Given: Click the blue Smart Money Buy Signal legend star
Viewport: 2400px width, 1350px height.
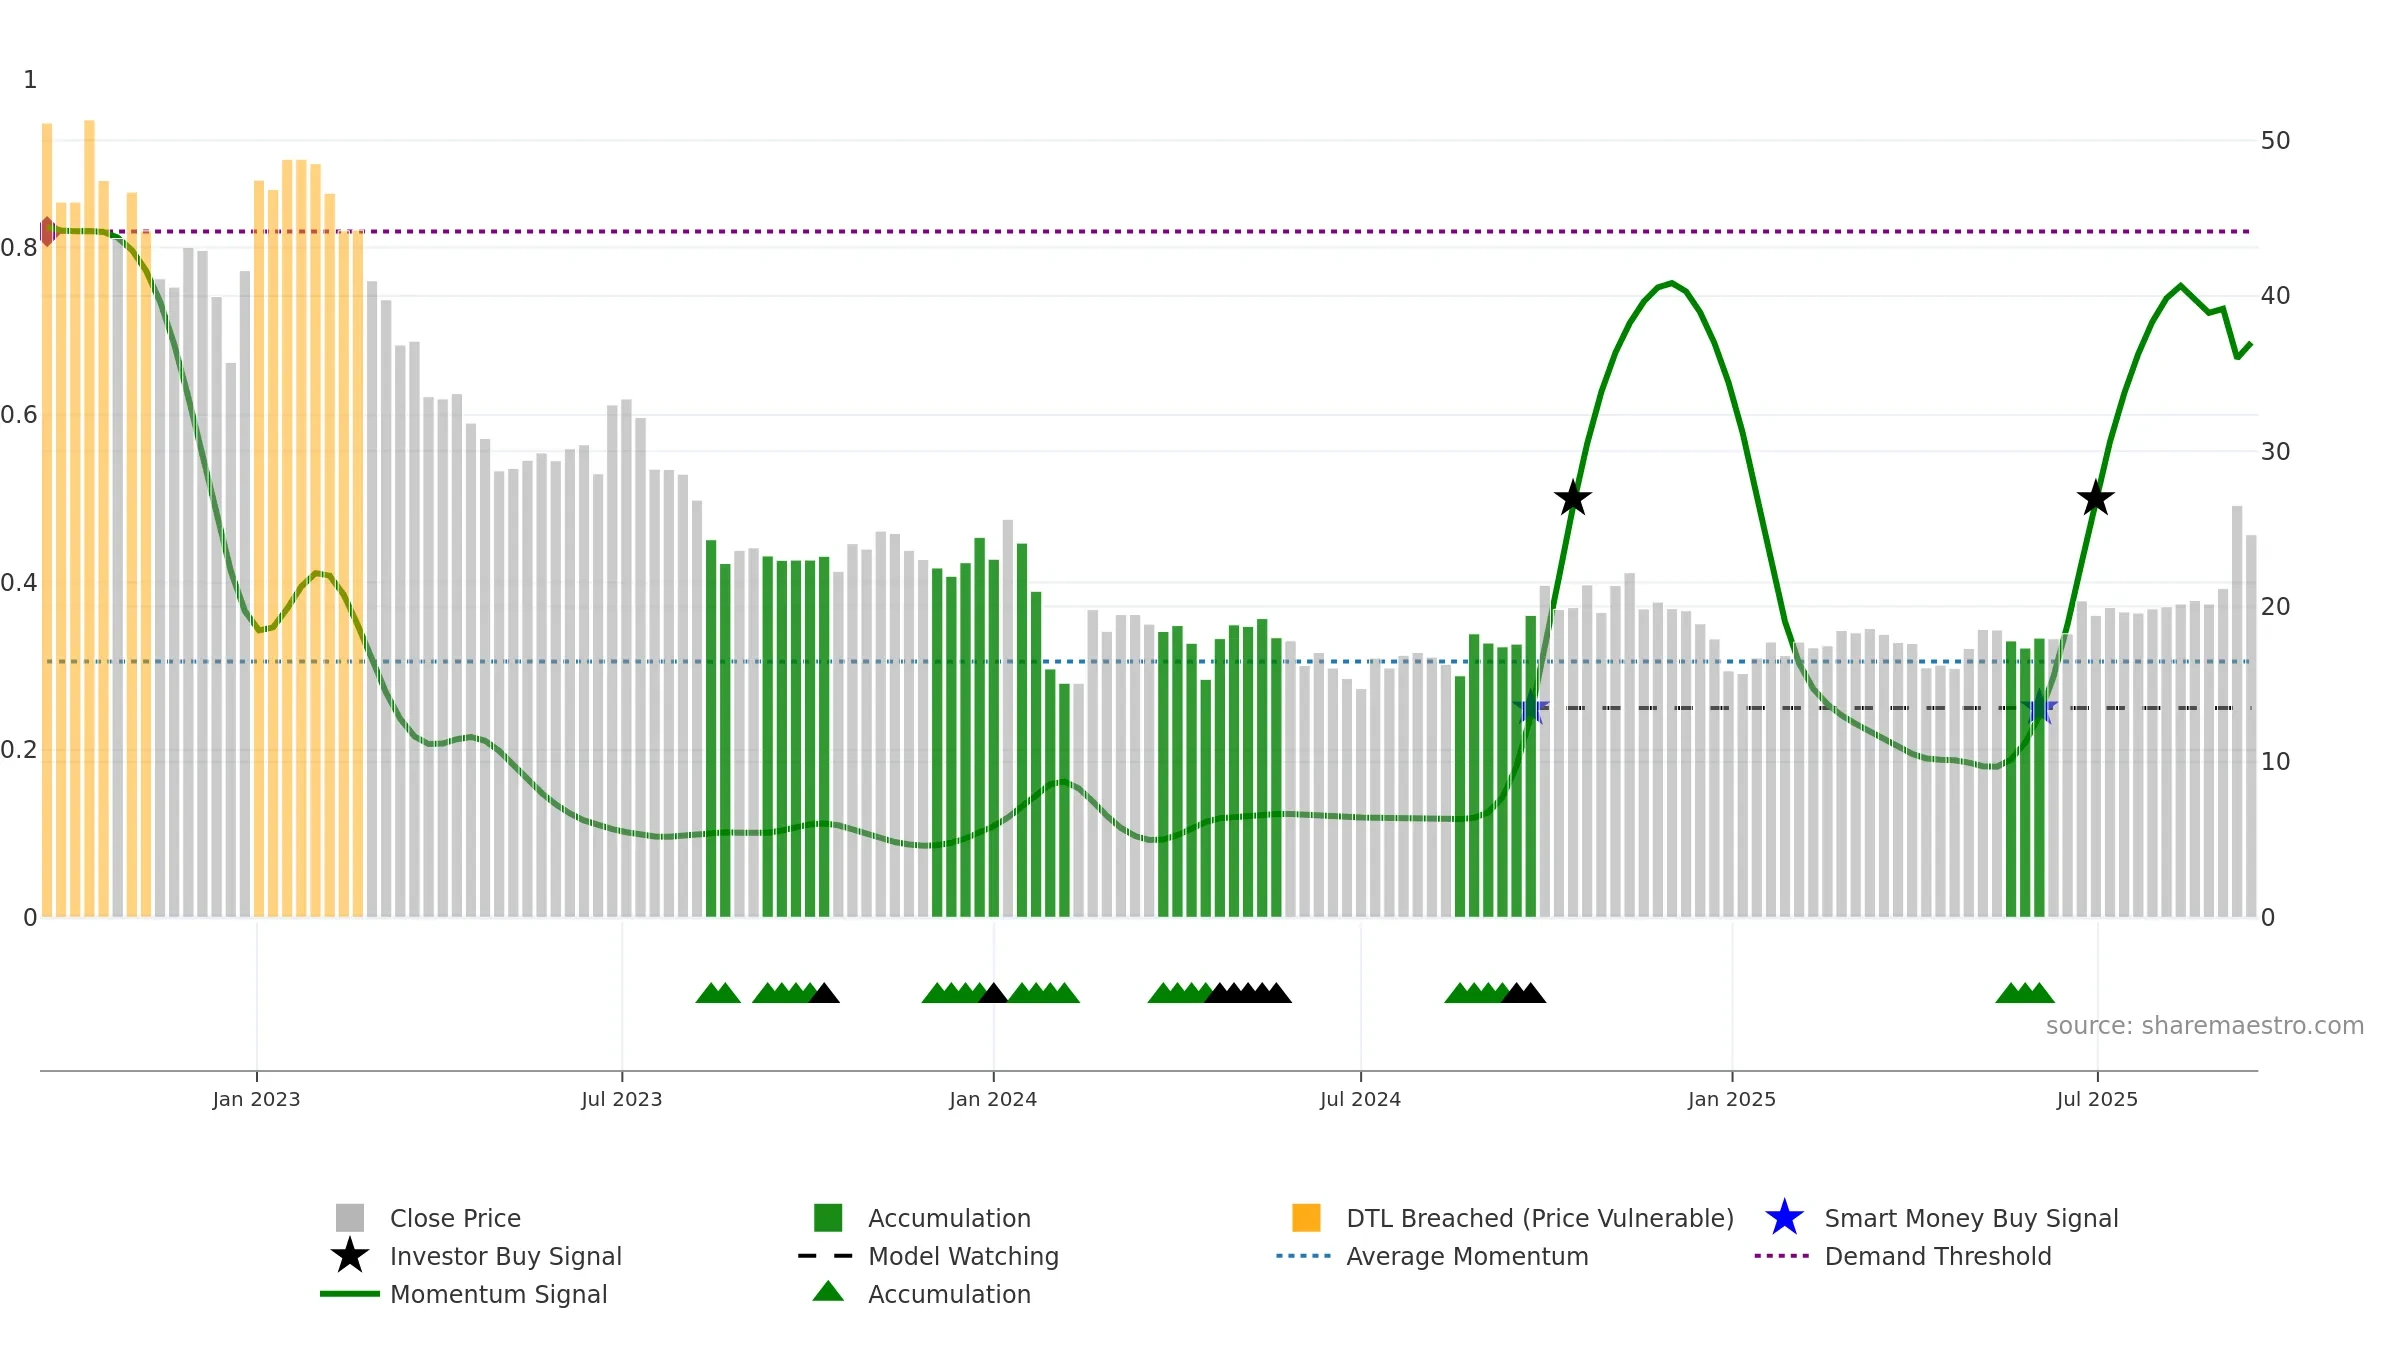Looking at the screenshot, I should click(1784, 1217).
